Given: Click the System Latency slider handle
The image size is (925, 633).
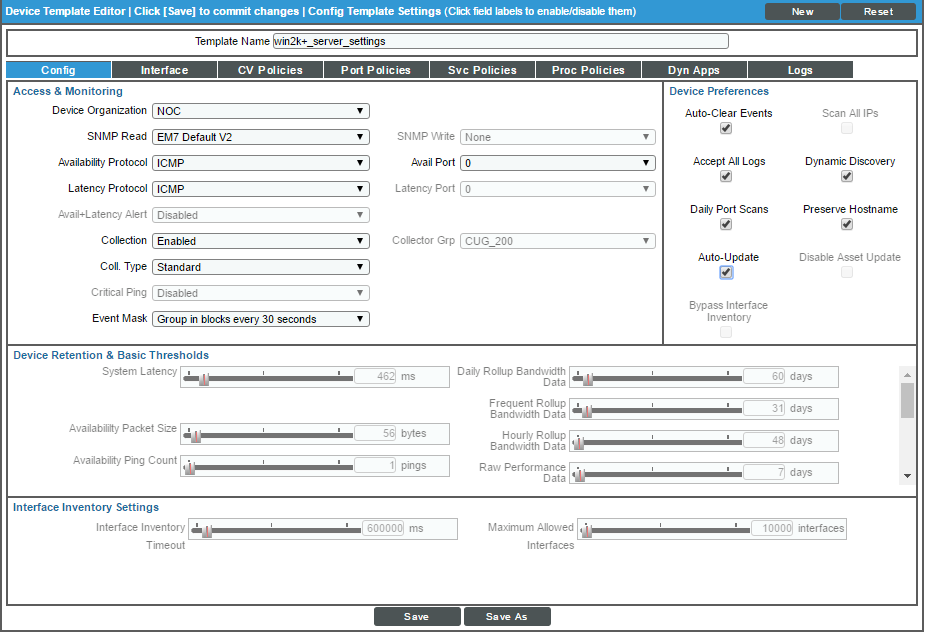Looking at the screenshot, I should click(x=205, y=377).
